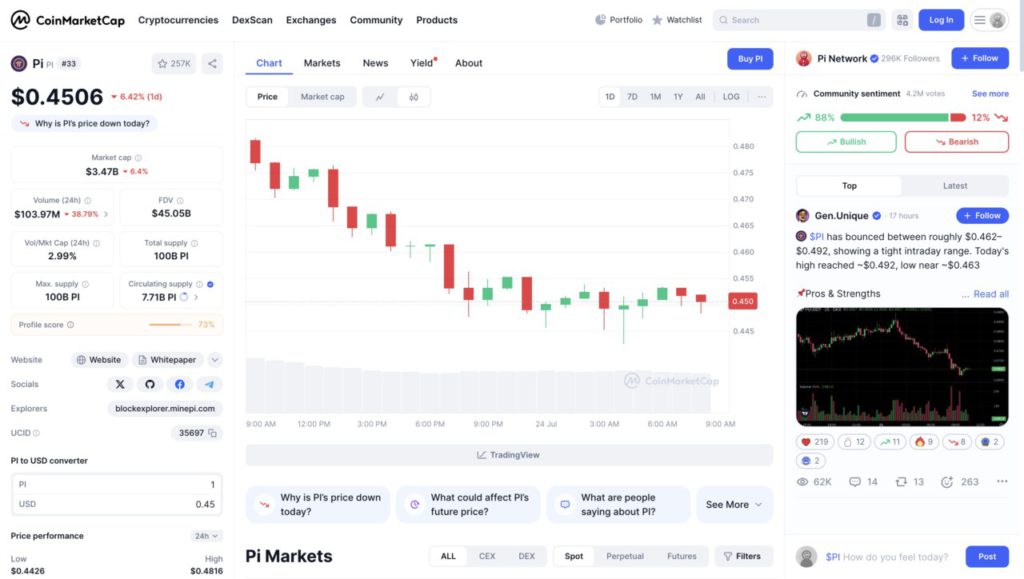Open the Exchanges menu in navbar
The height and width of the screenshot is (579, 1024).
311,20
